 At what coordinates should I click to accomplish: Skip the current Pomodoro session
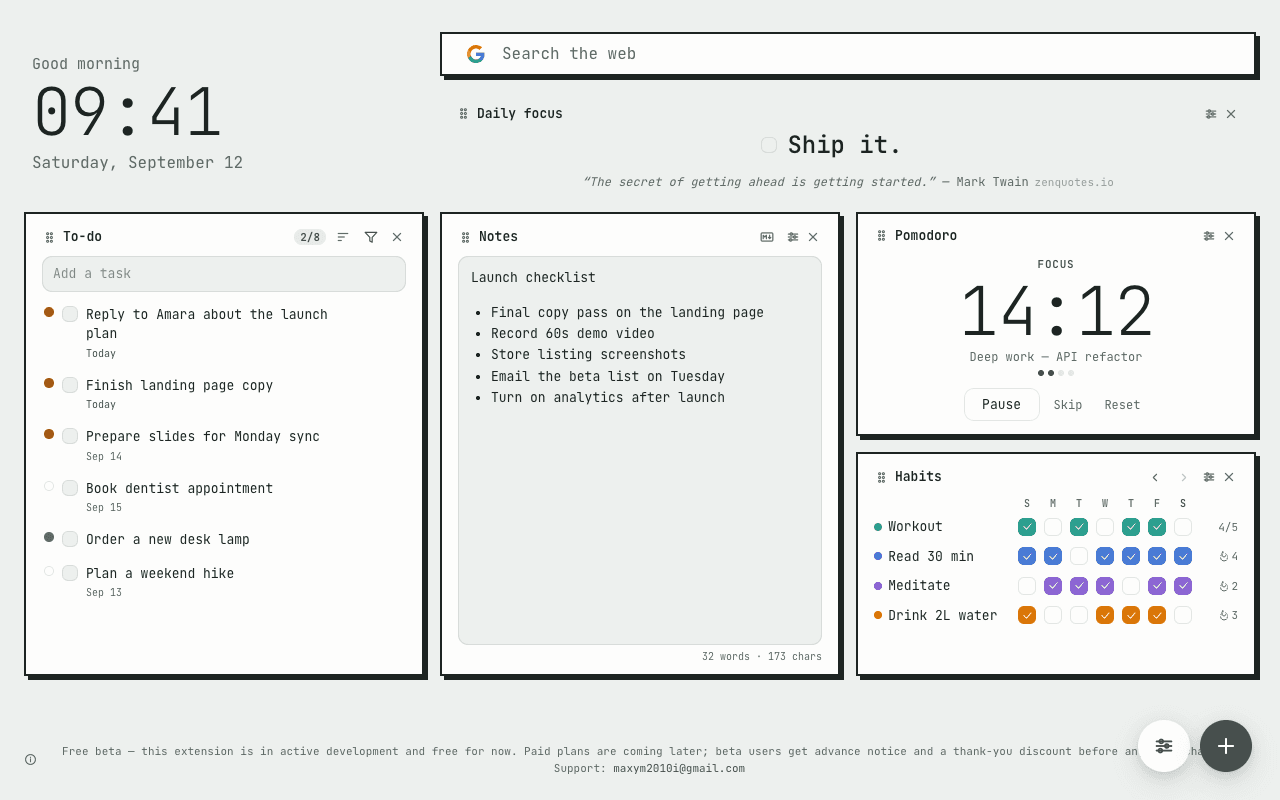(x=1068, y=405)
